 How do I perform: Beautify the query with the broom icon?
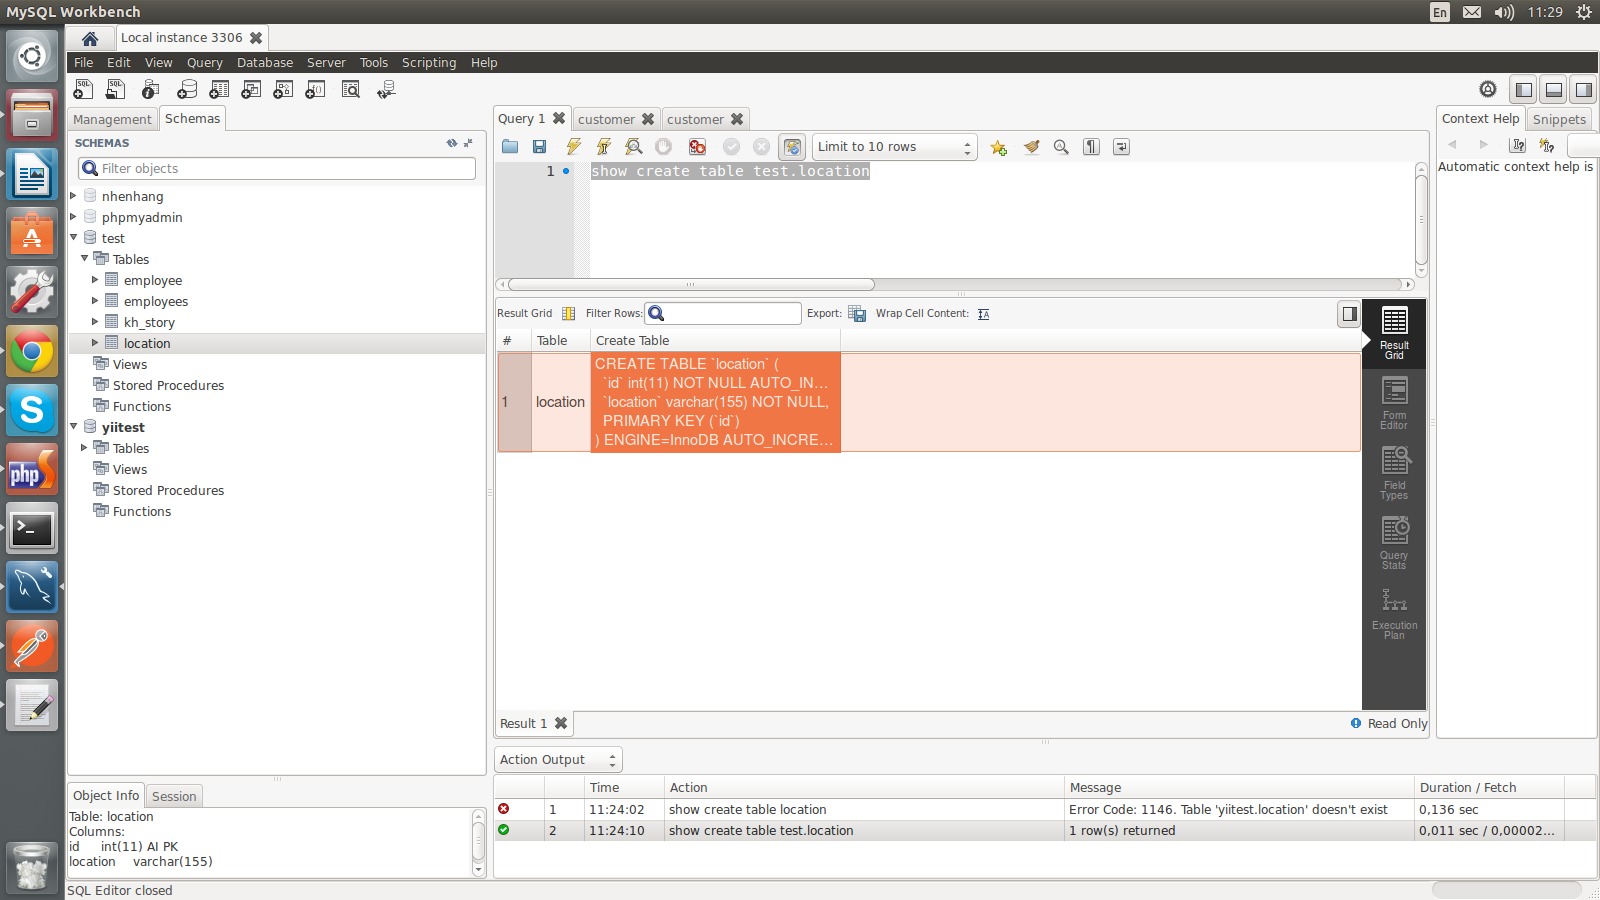[x=1031, y=147]
